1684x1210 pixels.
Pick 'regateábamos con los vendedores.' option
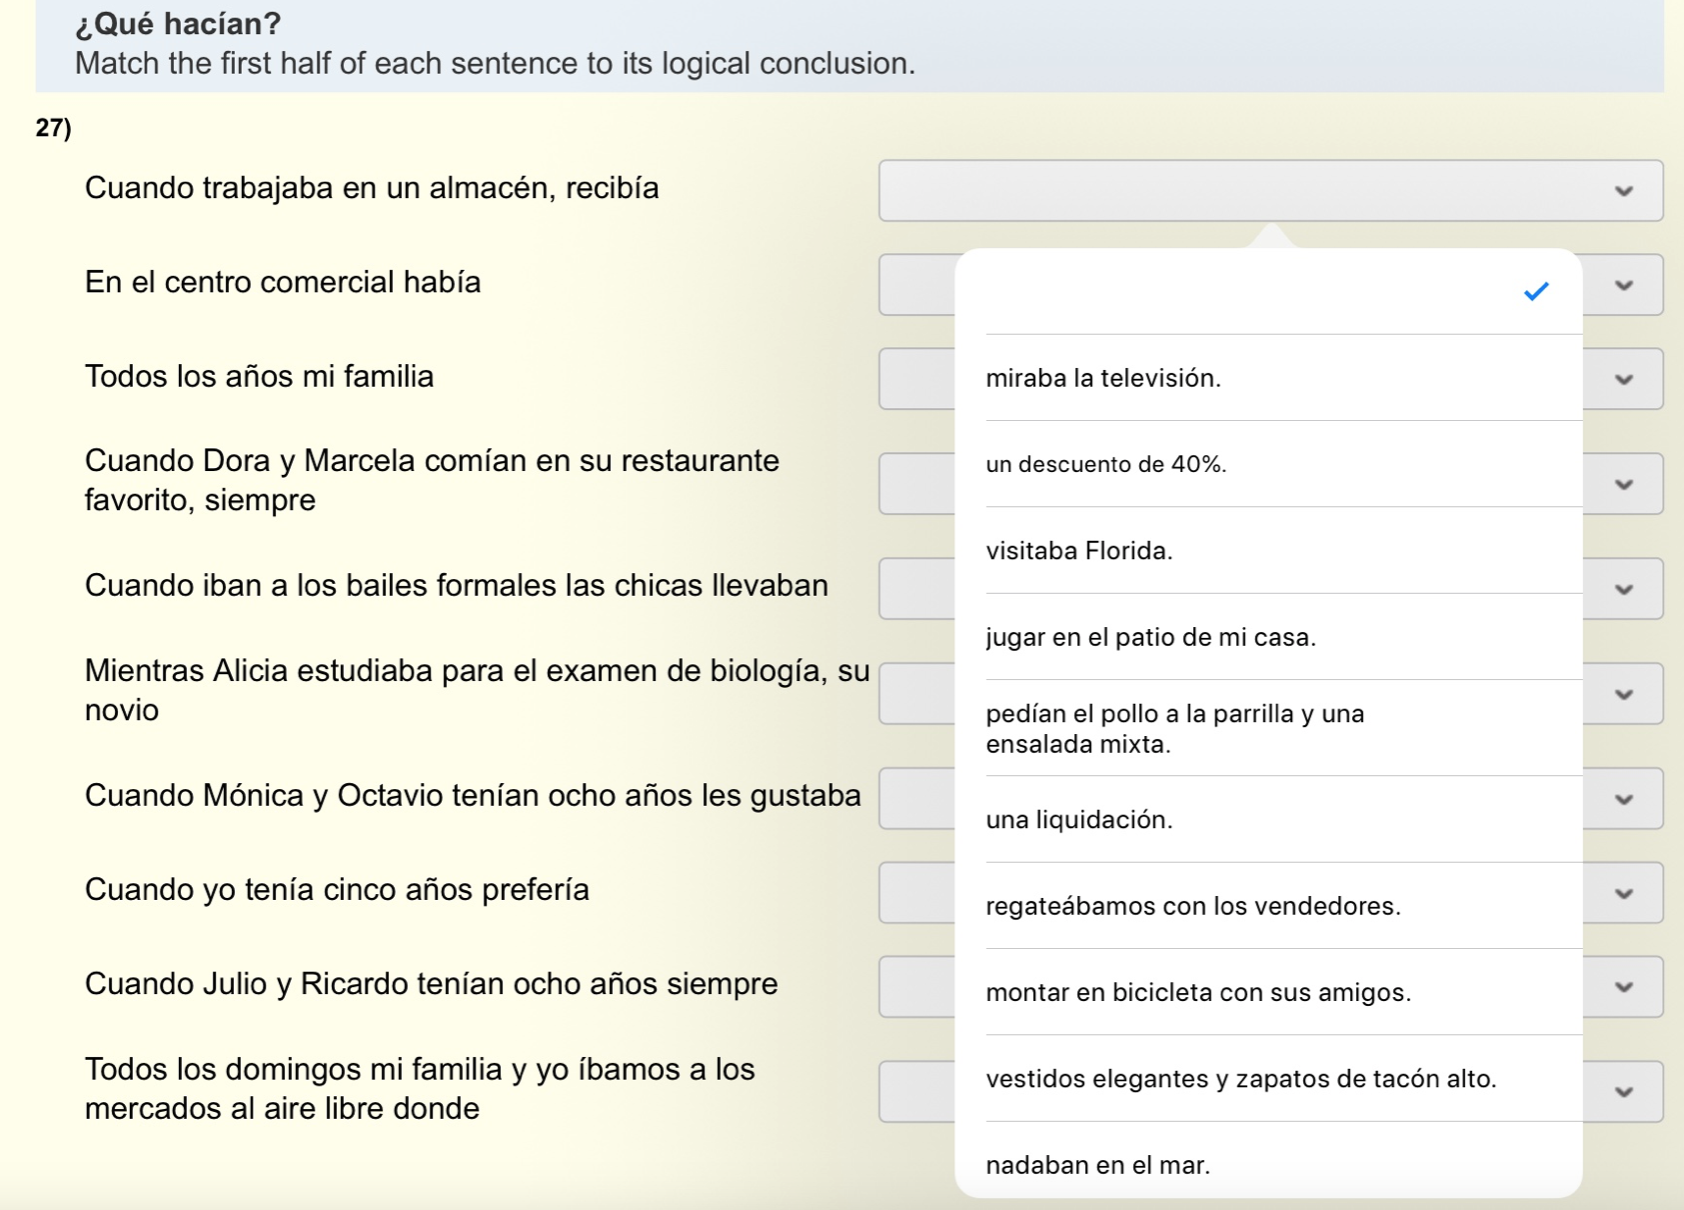(1193, 906)
